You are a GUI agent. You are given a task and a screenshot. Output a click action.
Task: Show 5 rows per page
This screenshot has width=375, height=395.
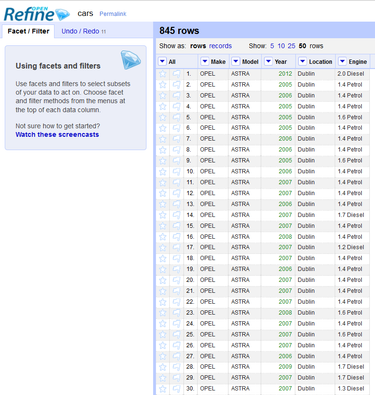pos(272,46)
